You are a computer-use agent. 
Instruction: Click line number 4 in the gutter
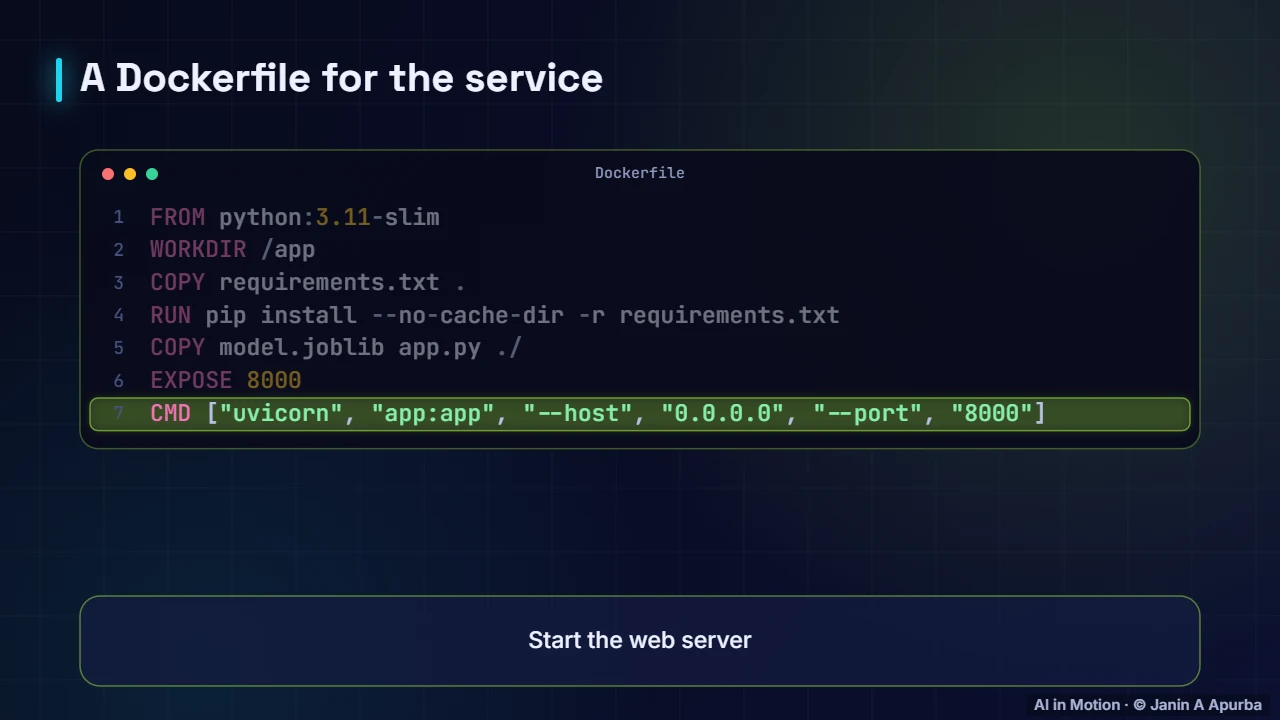[x=119, y=315]
